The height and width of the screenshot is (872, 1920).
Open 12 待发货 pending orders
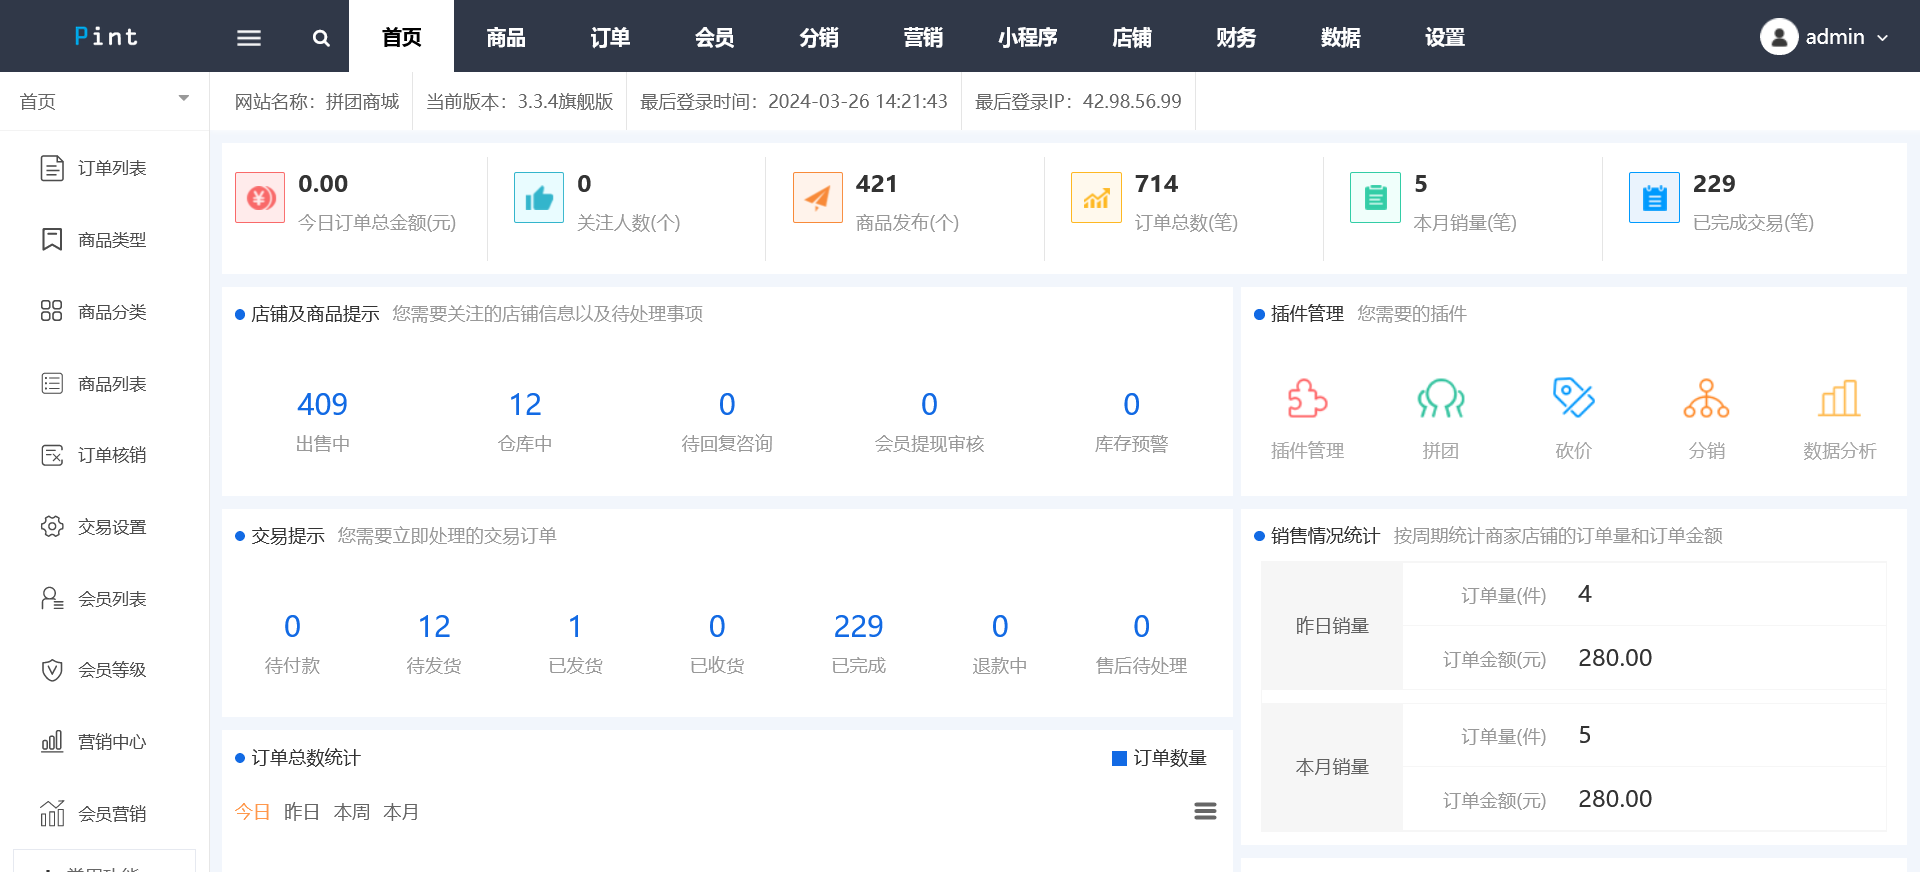pos(434,627)
